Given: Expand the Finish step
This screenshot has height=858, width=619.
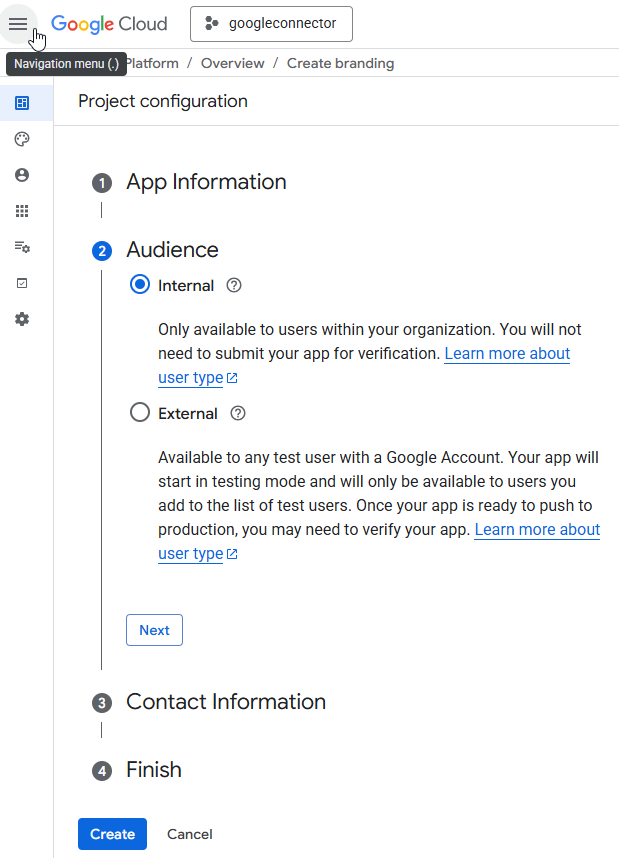Looking at the screenshot, I should coord(154,770).
